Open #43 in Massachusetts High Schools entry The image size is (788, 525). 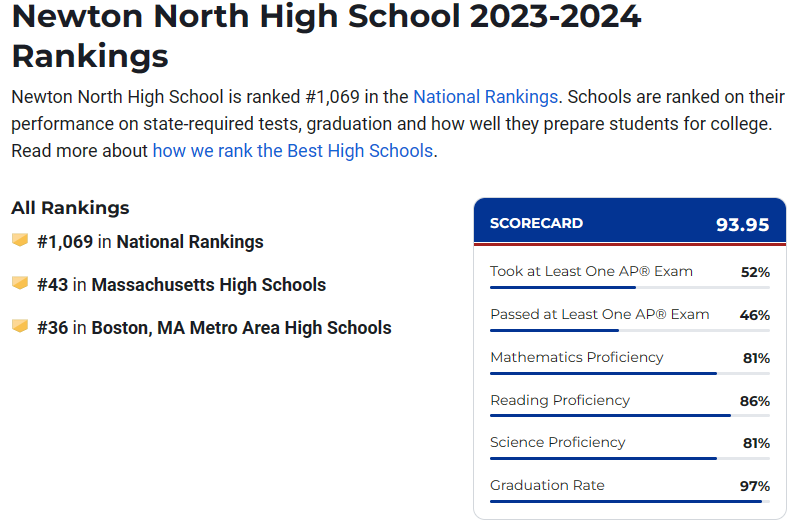[181, 285]
